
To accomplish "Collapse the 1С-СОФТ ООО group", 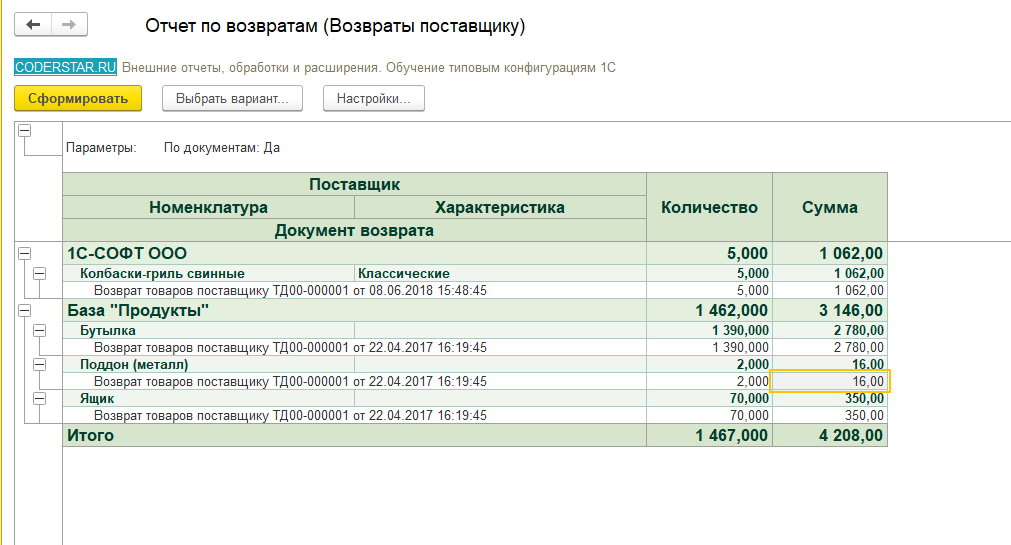I will pyautogui.click(x=25, y=253).
